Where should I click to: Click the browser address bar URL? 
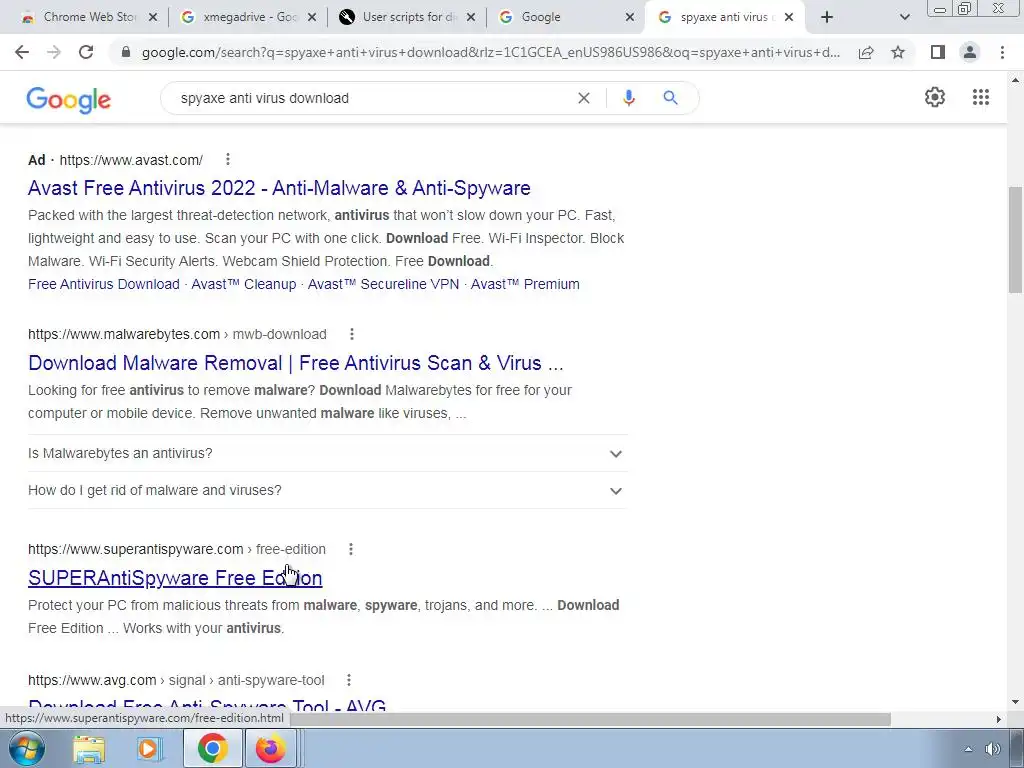[491, 52]
